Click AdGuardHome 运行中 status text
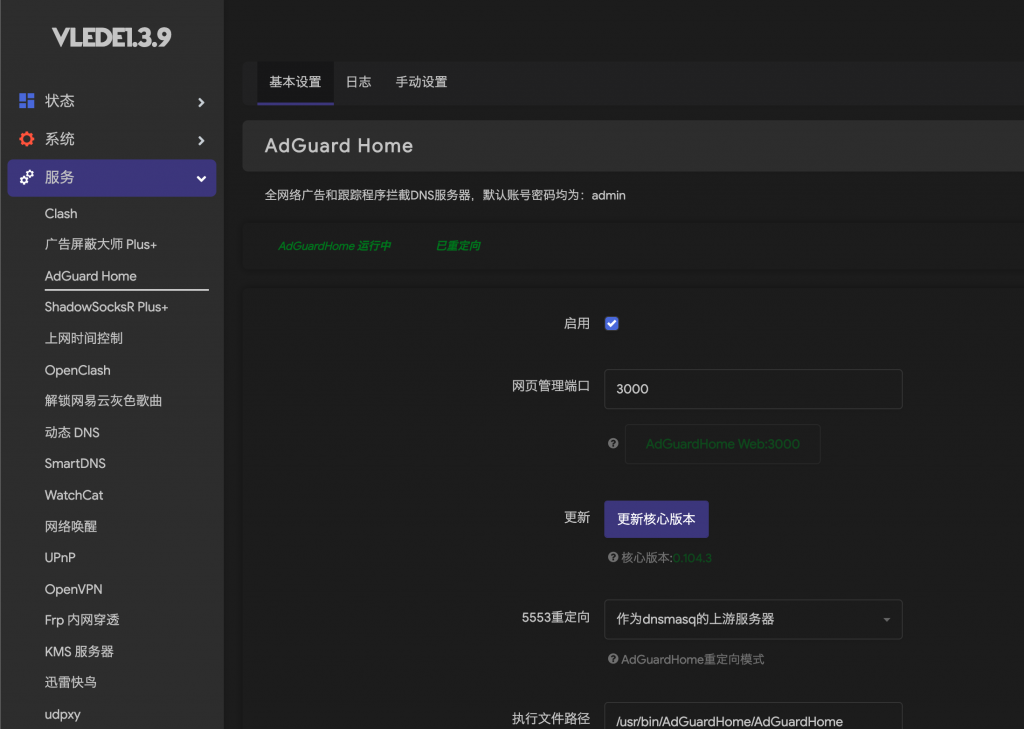 pyautogui.click(x=334, y=246)
